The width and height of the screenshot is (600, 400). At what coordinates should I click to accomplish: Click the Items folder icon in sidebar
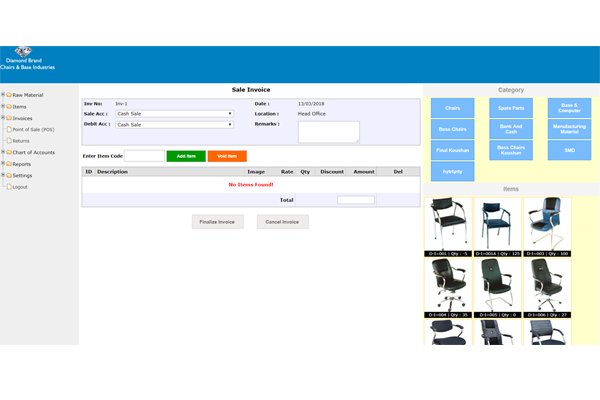pyautogui.click(x=9, y=106)
